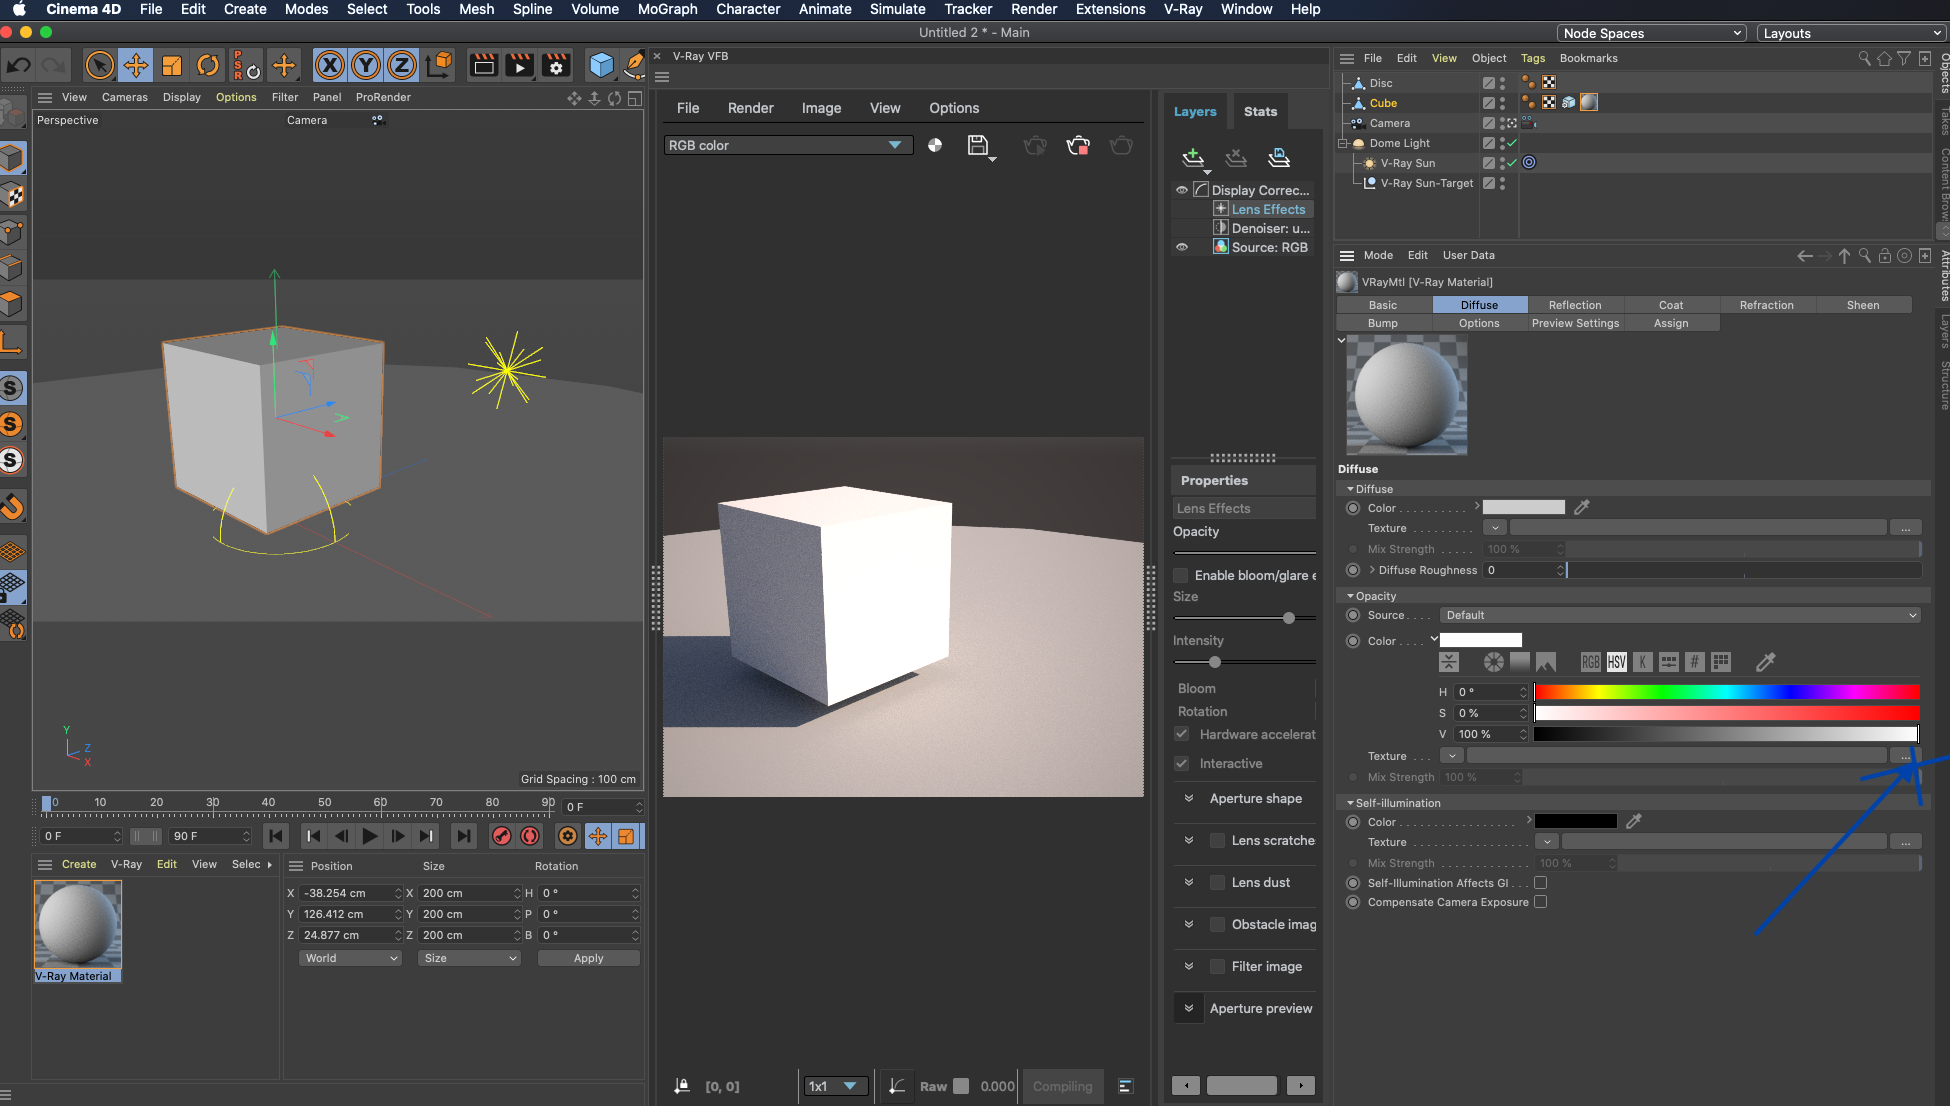Image resolution: width=1950 pixels, height=1106 pixels.
Task: Toggle Self-Illumination Affects GI checkbox
Action: click(1540, 883)
